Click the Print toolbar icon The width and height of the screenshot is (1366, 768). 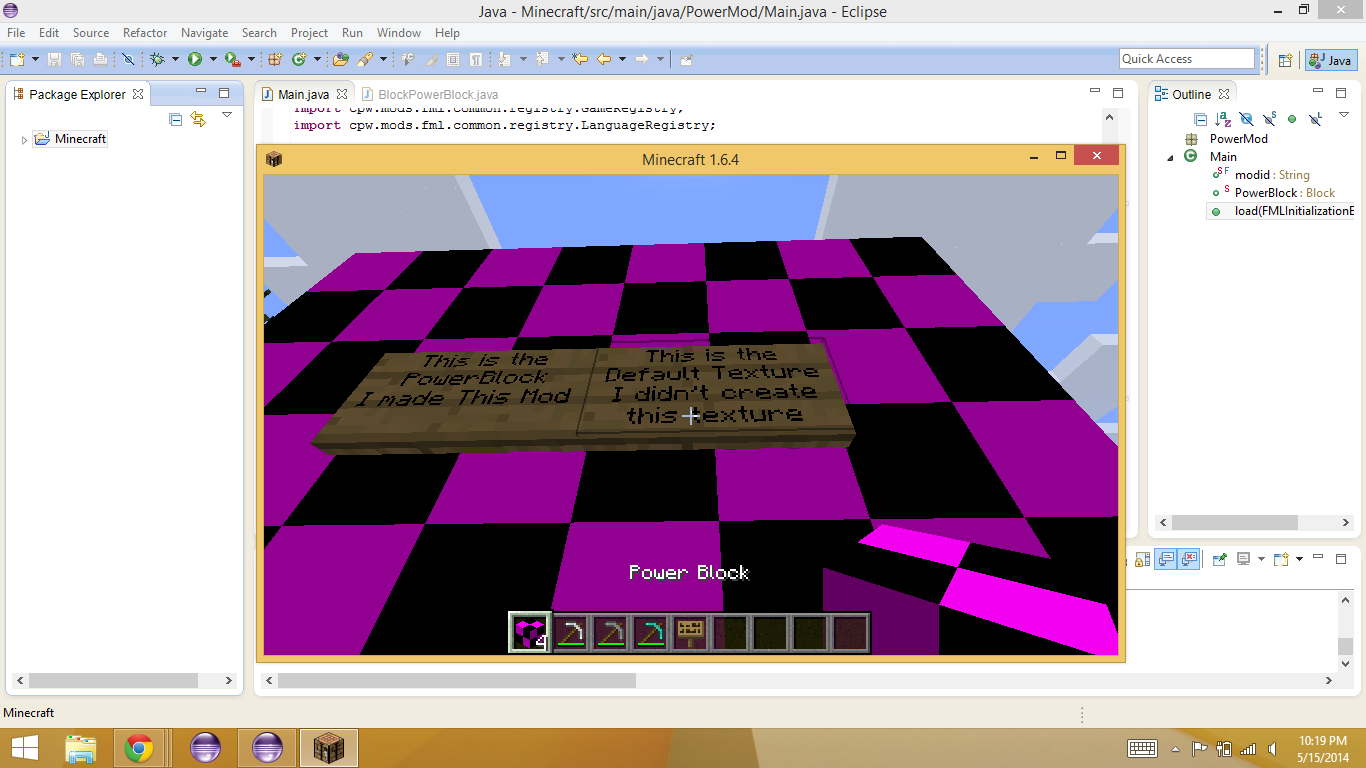[x=100, y=59]
